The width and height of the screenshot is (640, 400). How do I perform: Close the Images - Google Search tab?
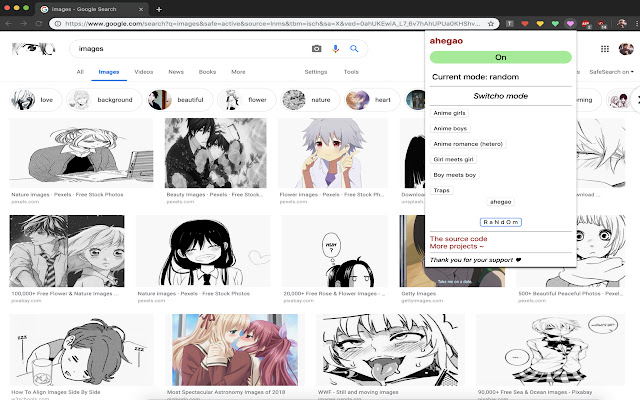(141, 9)
